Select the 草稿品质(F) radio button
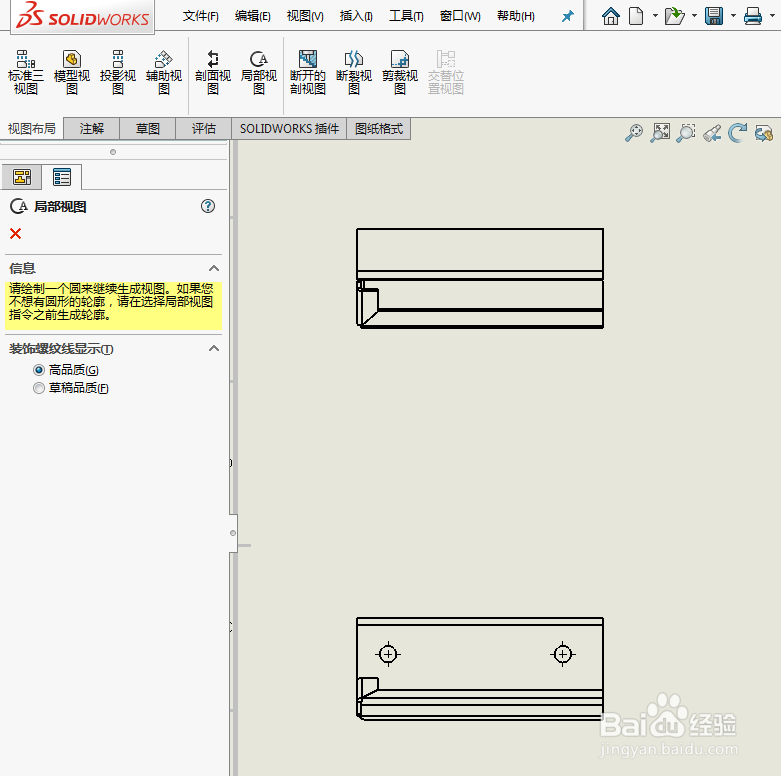 click(39, 388)
